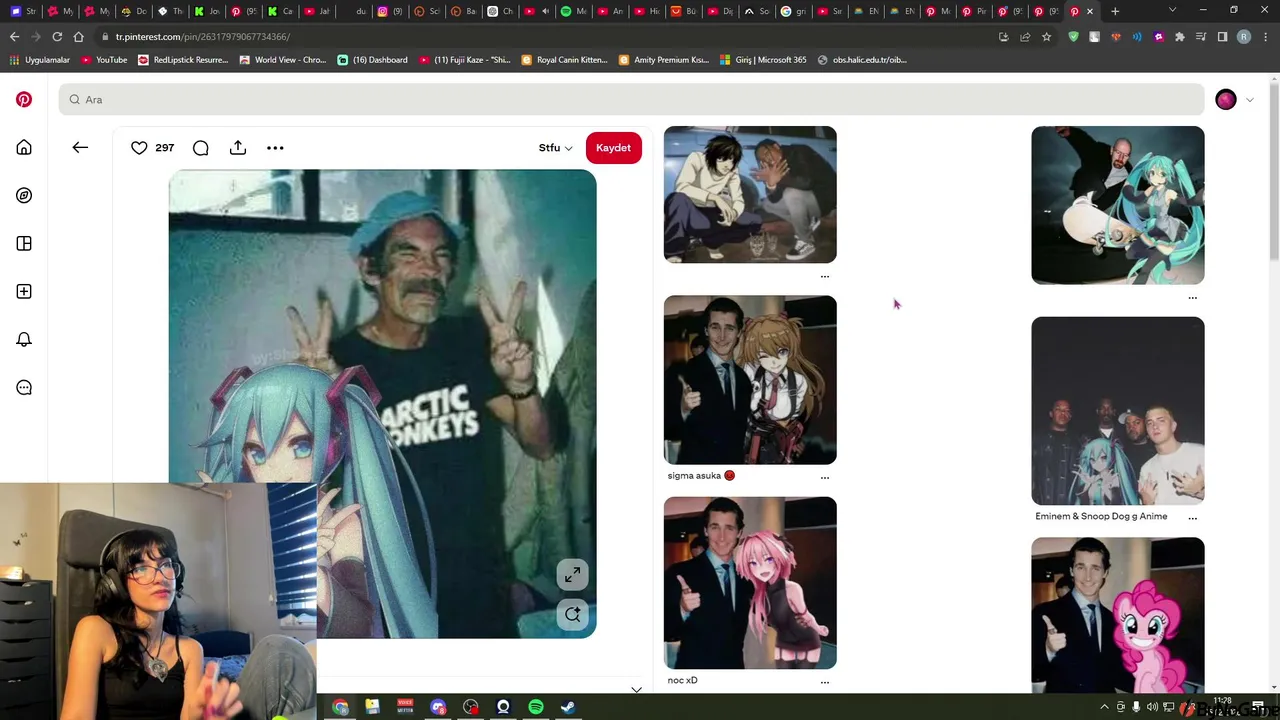Open notifications bell in the sidebar
The image size is (1280, 720).
click(24, 339)
